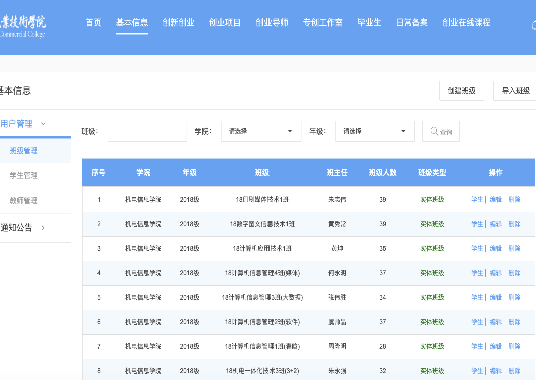This screenshot has width=536, height=382.
Task: Click student count 32 in row 8
Action: pos(383,371)
